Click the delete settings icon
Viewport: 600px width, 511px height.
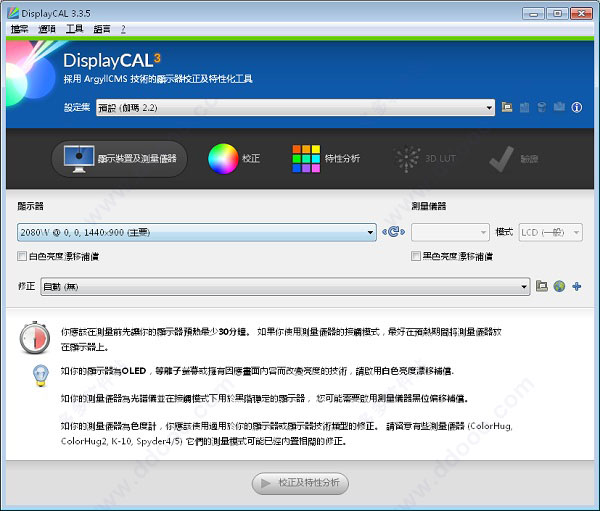coord(541,107)
